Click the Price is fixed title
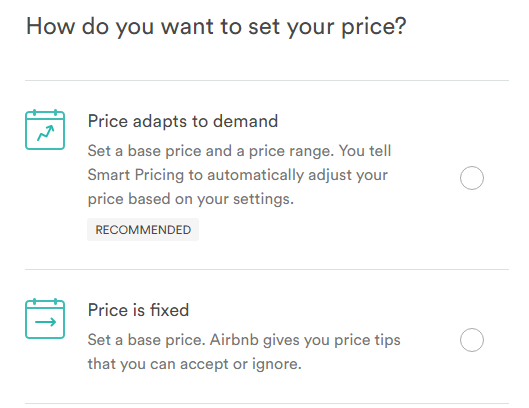This screenshot has height=408, width=529. [x=138, y=310]
